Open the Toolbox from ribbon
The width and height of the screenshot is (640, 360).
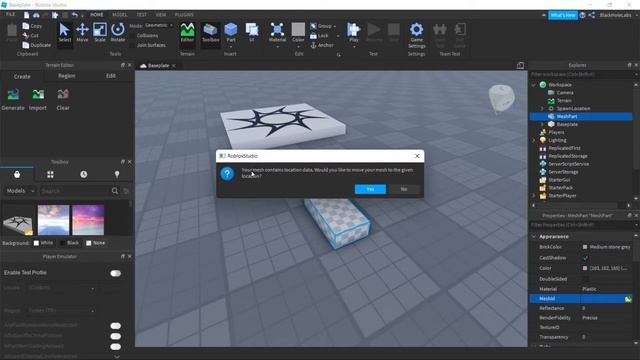[x=211, y=33]
